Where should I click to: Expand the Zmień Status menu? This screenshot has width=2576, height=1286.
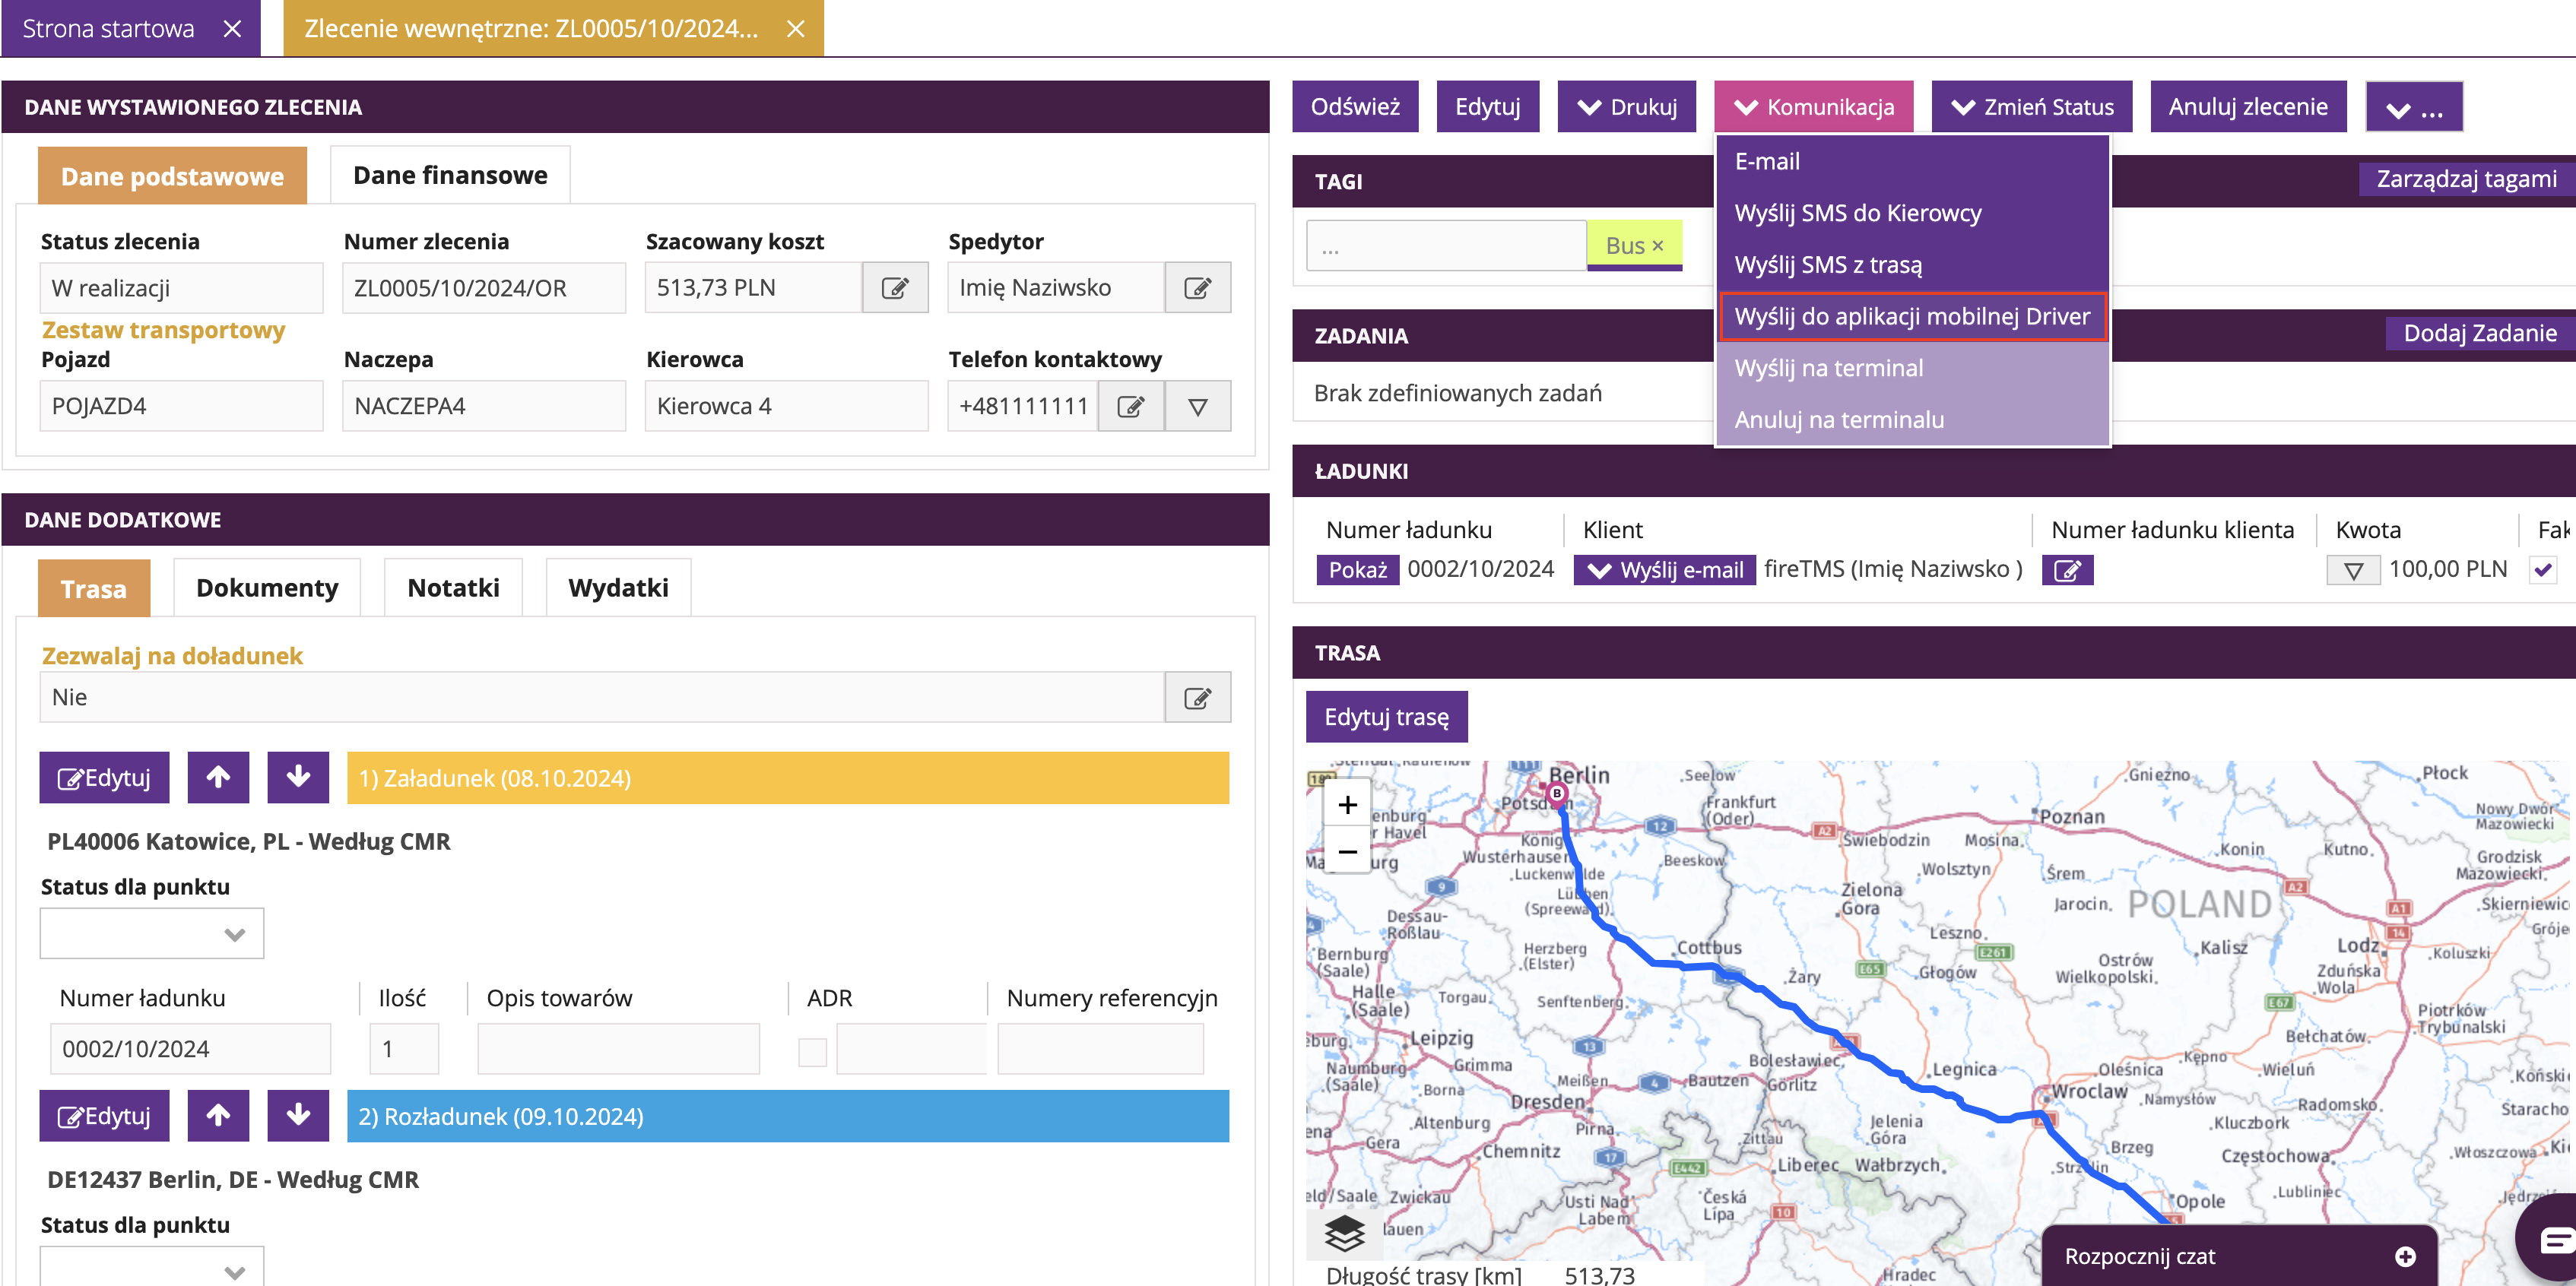pos(2031,107)
